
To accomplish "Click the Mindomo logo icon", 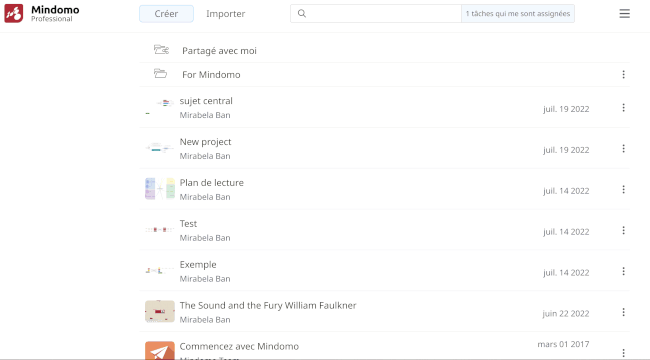I will click(14, 13).
